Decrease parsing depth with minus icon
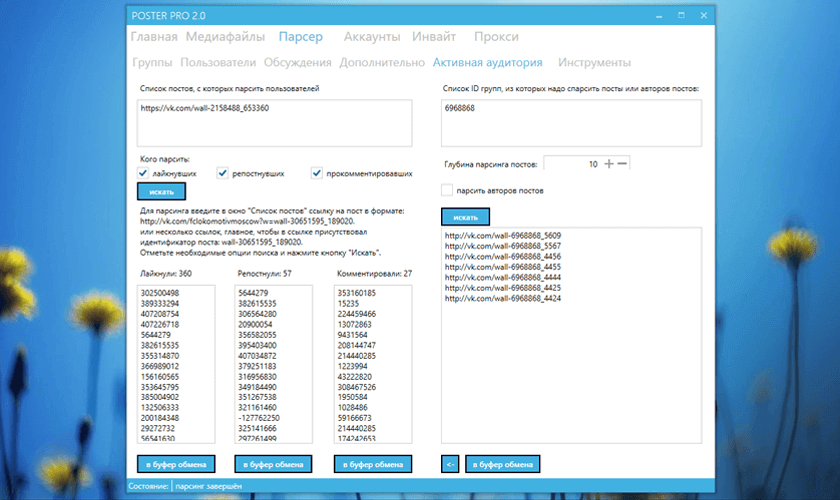 (622, 163)
